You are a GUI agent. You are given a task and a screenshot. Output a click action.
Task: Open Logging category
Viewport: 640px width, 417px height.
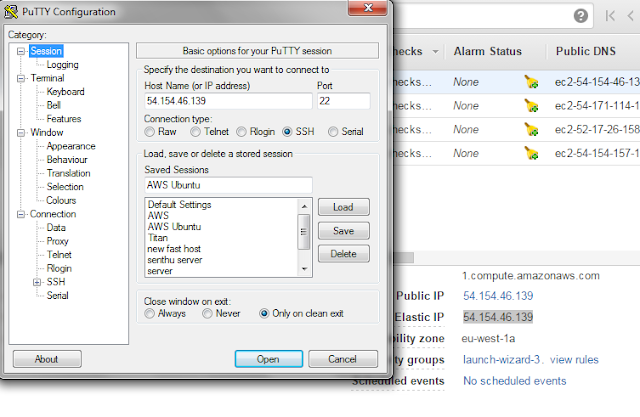click(62, 64)
